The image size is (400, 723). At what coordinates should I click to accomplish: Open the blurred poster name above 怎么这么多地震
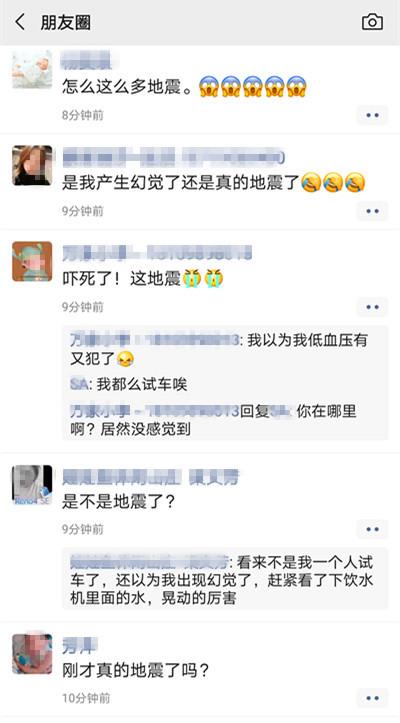click(x=90, y=60)
